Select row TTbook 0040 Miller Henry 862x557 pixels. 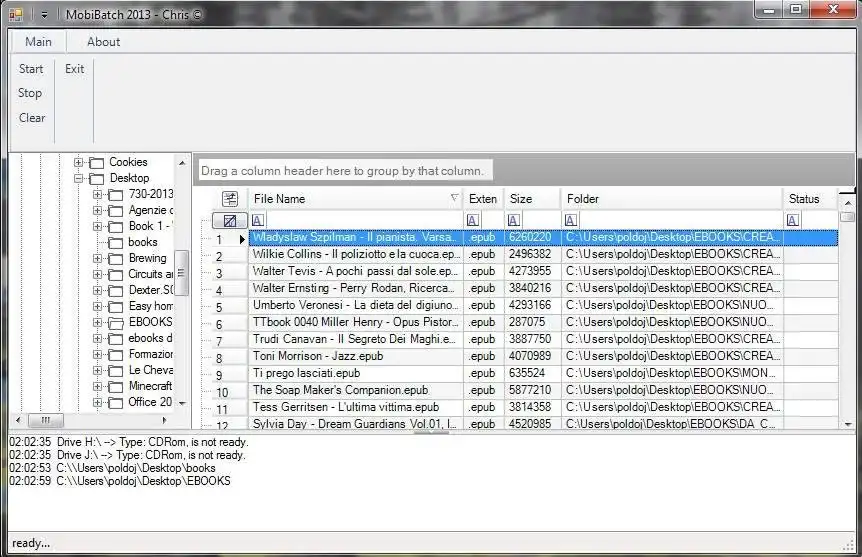pos(543,322)
